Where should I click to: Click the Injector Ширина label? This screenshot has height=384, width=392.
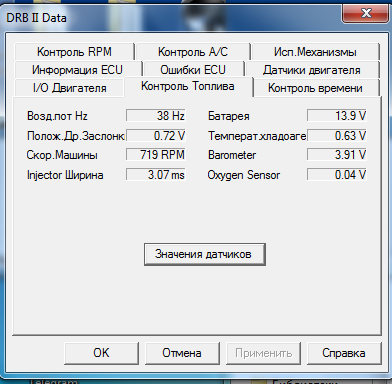tap(65, 175)
